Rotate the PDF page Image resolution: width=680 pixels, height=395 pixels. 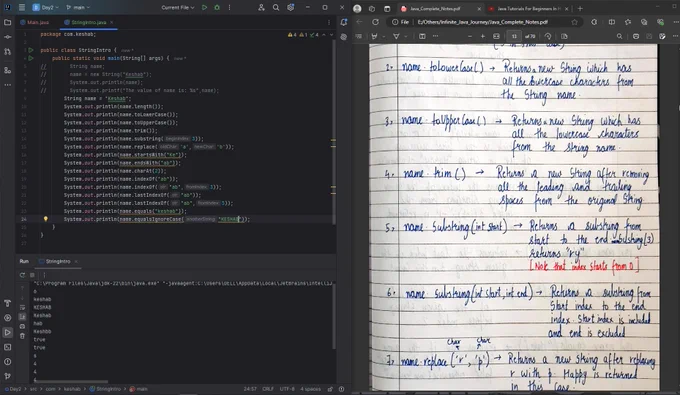click(x=548, y=36)
